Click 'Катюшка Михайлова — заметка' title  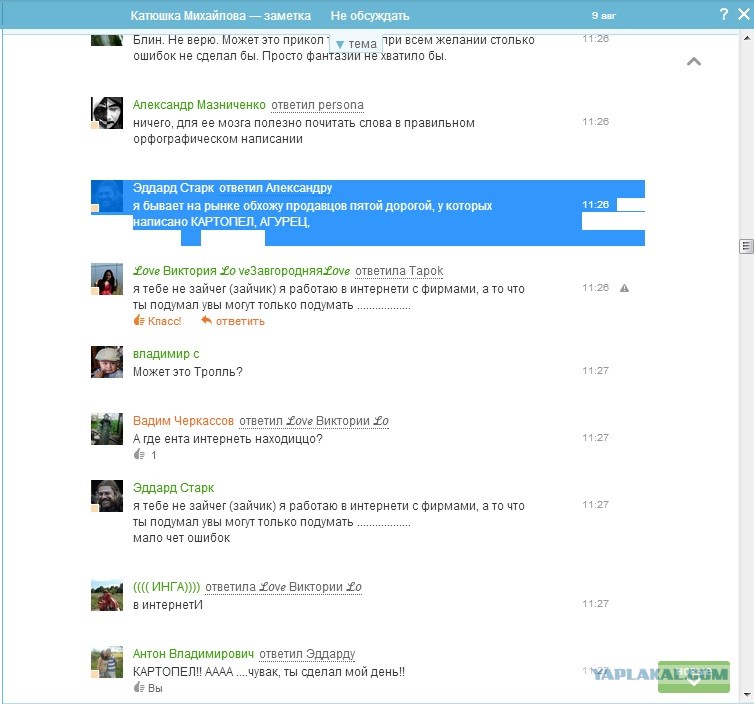[x=221, y=16]
